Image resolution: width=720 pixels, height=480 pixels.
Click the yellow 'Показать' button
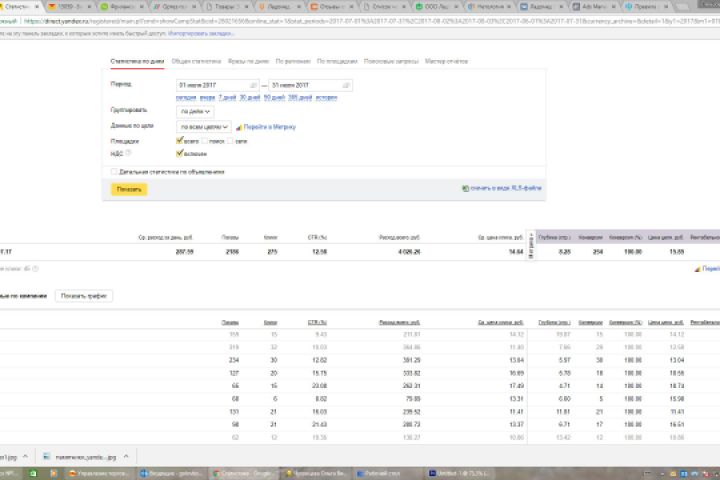point(129,189)
